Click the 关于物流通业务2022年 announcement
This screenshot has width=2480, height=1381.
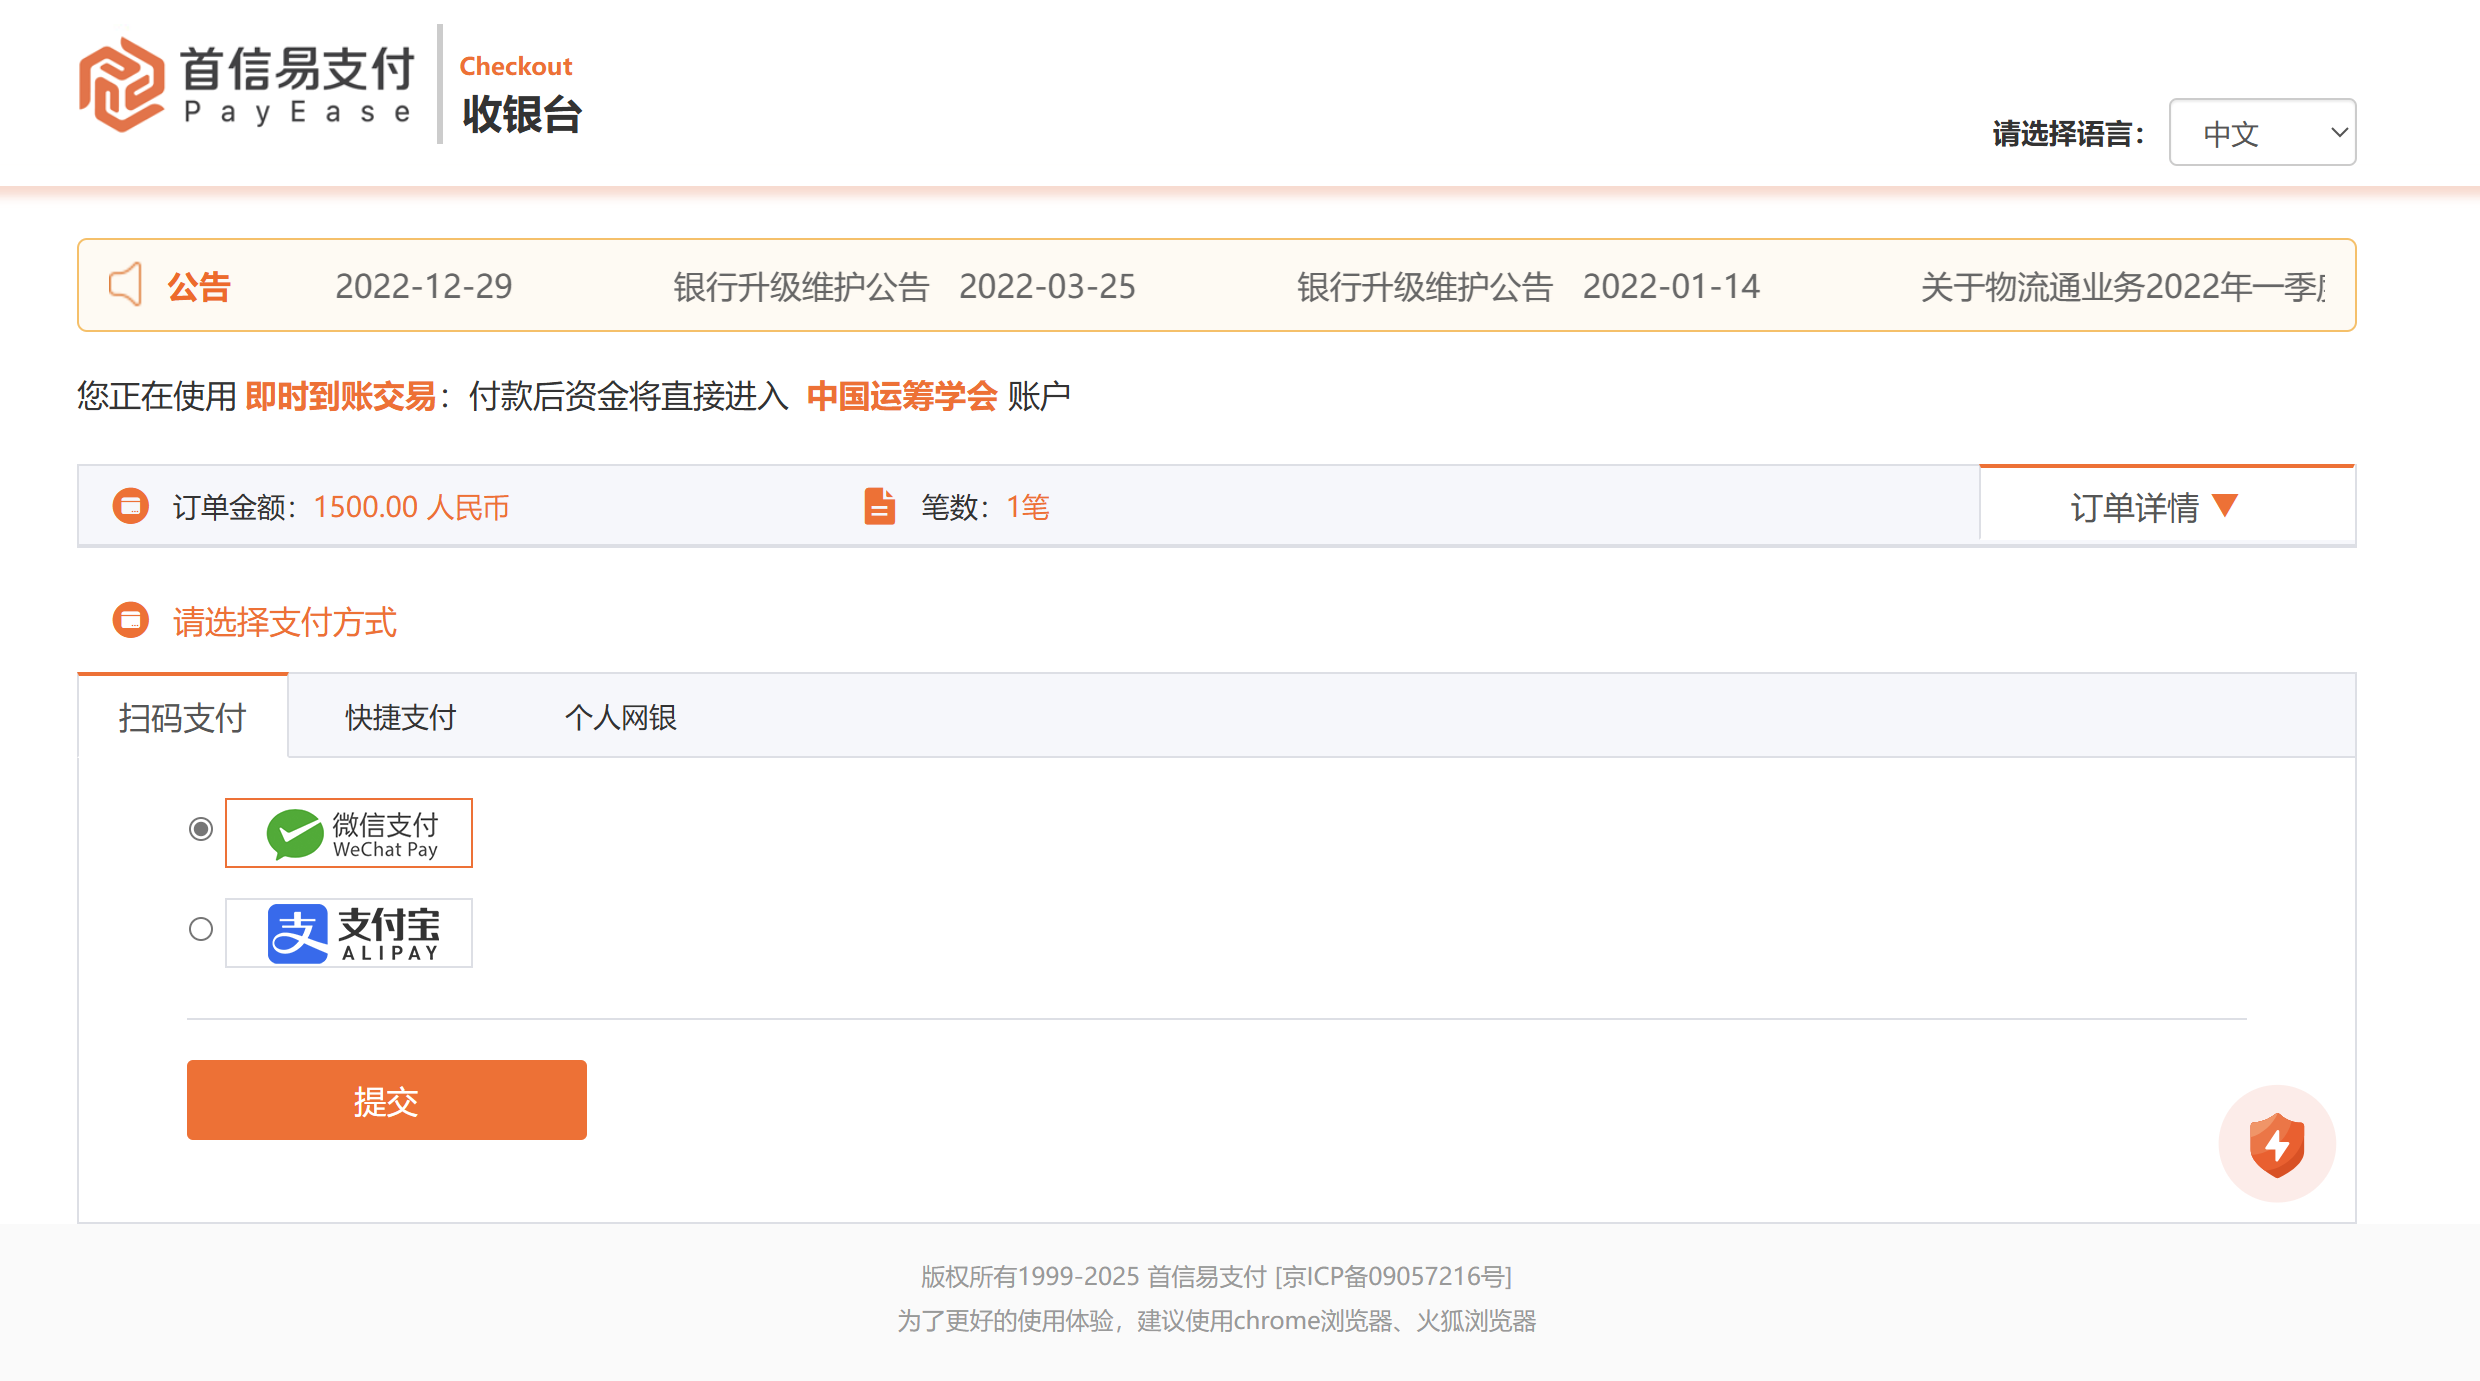[x=2122, y=287]
